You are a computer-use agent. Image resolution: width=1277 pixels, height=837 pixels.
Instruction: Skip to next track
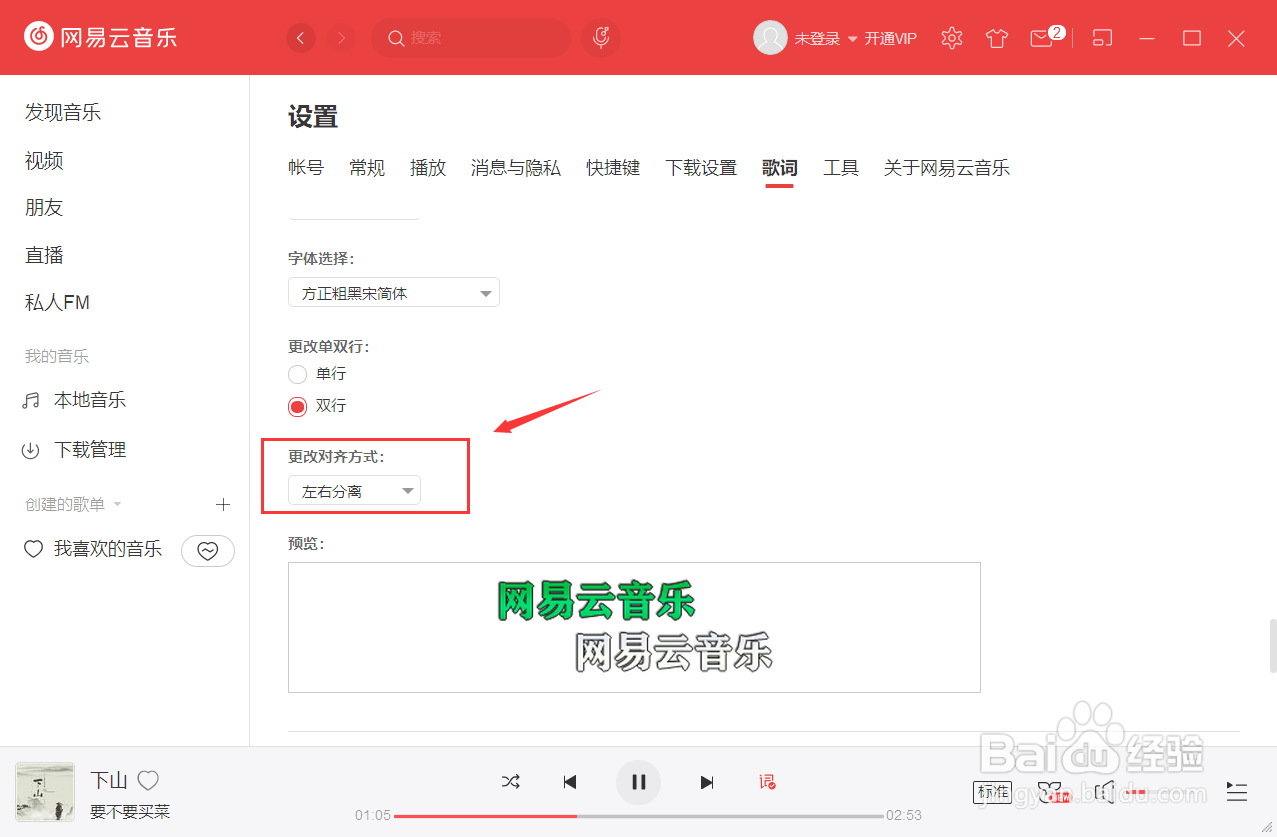(707, 782)
